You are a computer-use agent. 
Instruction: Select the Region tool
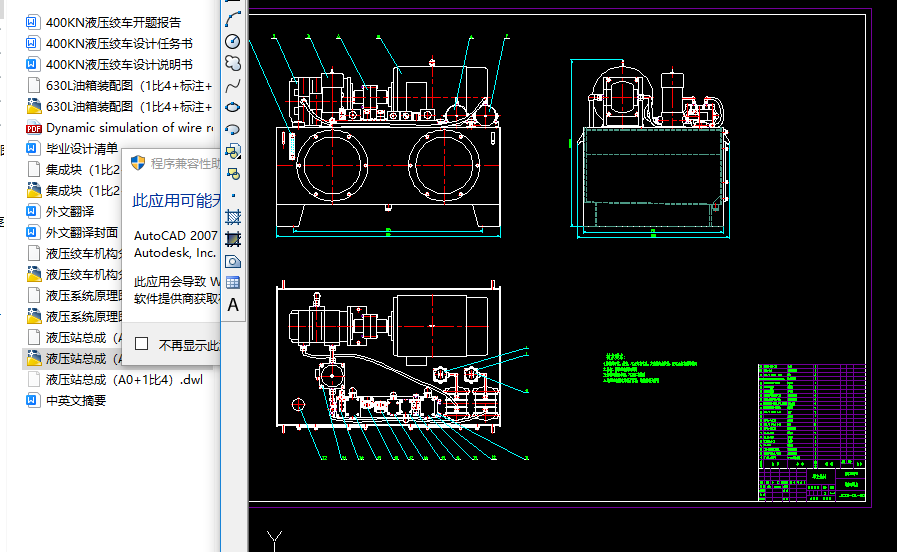233,261
